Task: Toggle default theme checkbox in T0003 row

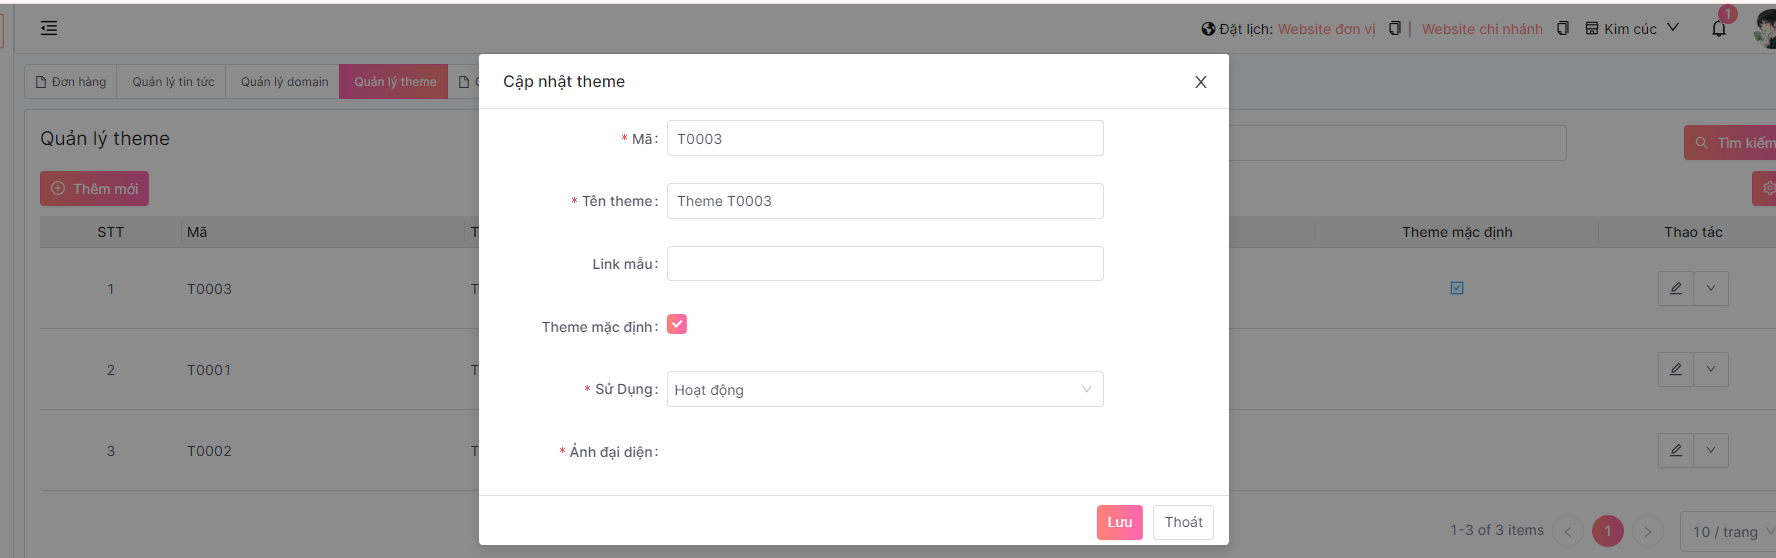Action: (x=1457, y=288)
